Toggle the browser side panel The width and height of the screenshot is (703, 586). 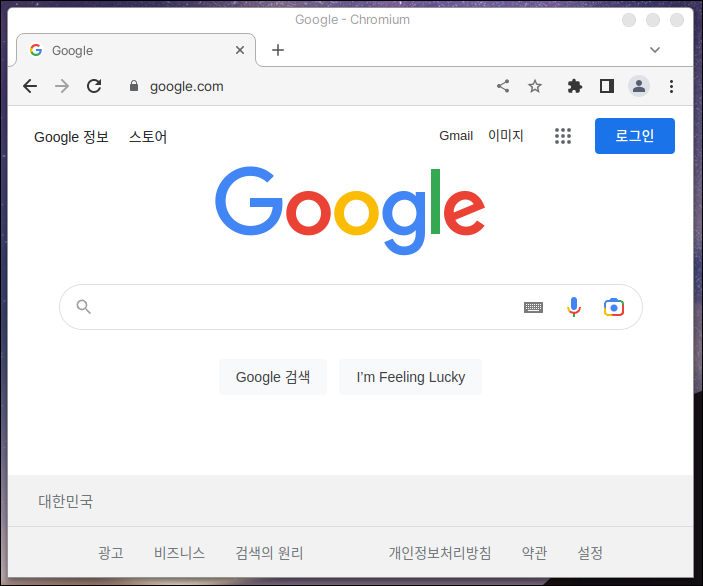pyautogui.click(x=606, y=86)
